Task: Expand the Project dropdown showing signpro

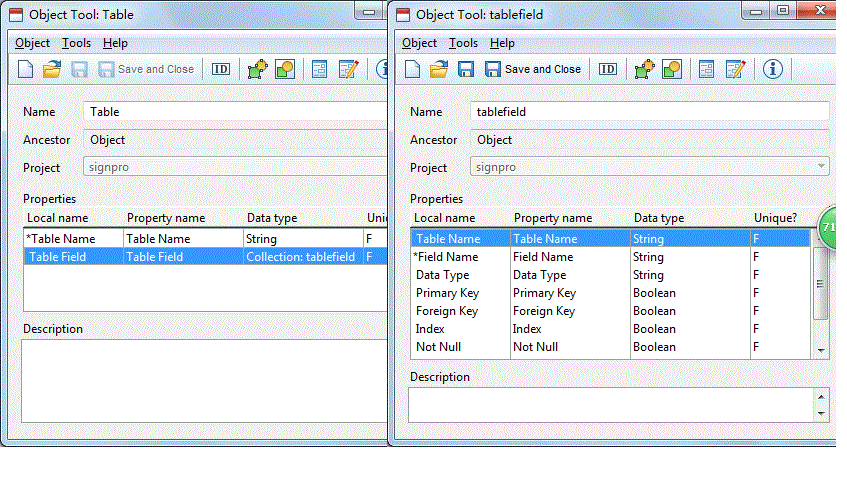Action: click(821, 167)
